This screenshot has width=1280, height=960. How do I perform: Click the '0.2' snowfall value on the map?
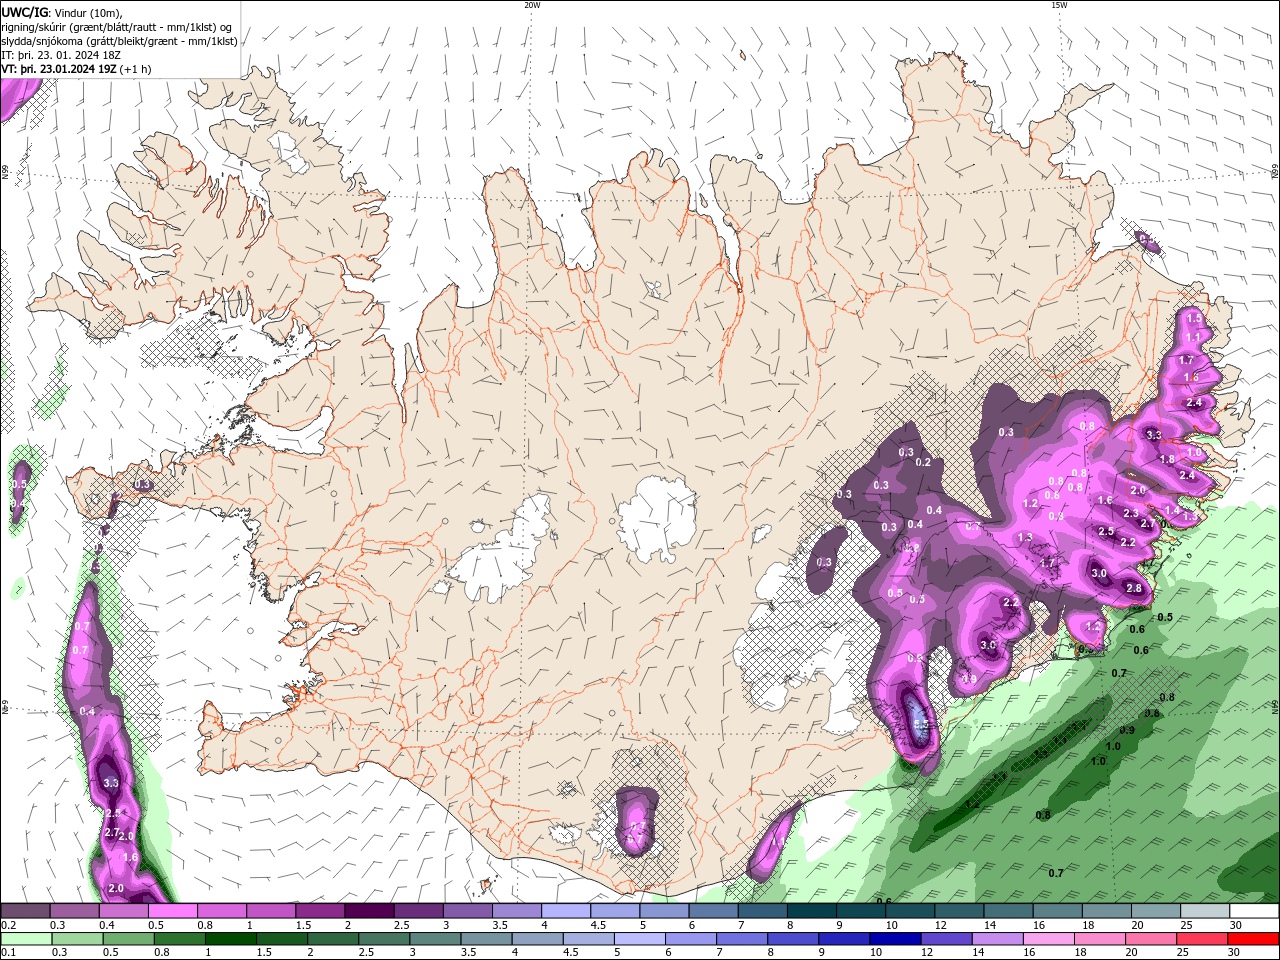pyautogui.click(x=923, y=462)
